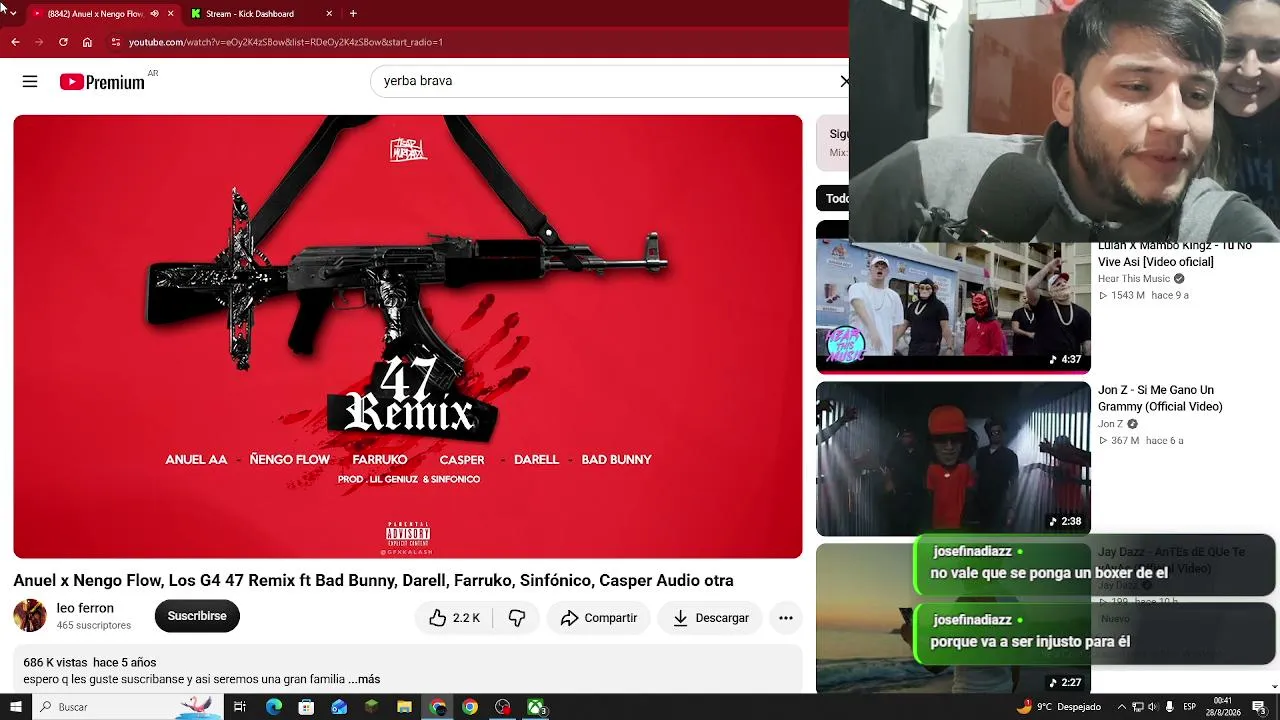This screenshot has height=720, width=1280.
Task: Click the Windows taskbar Buscar search box
Action: tap(130, 707)
